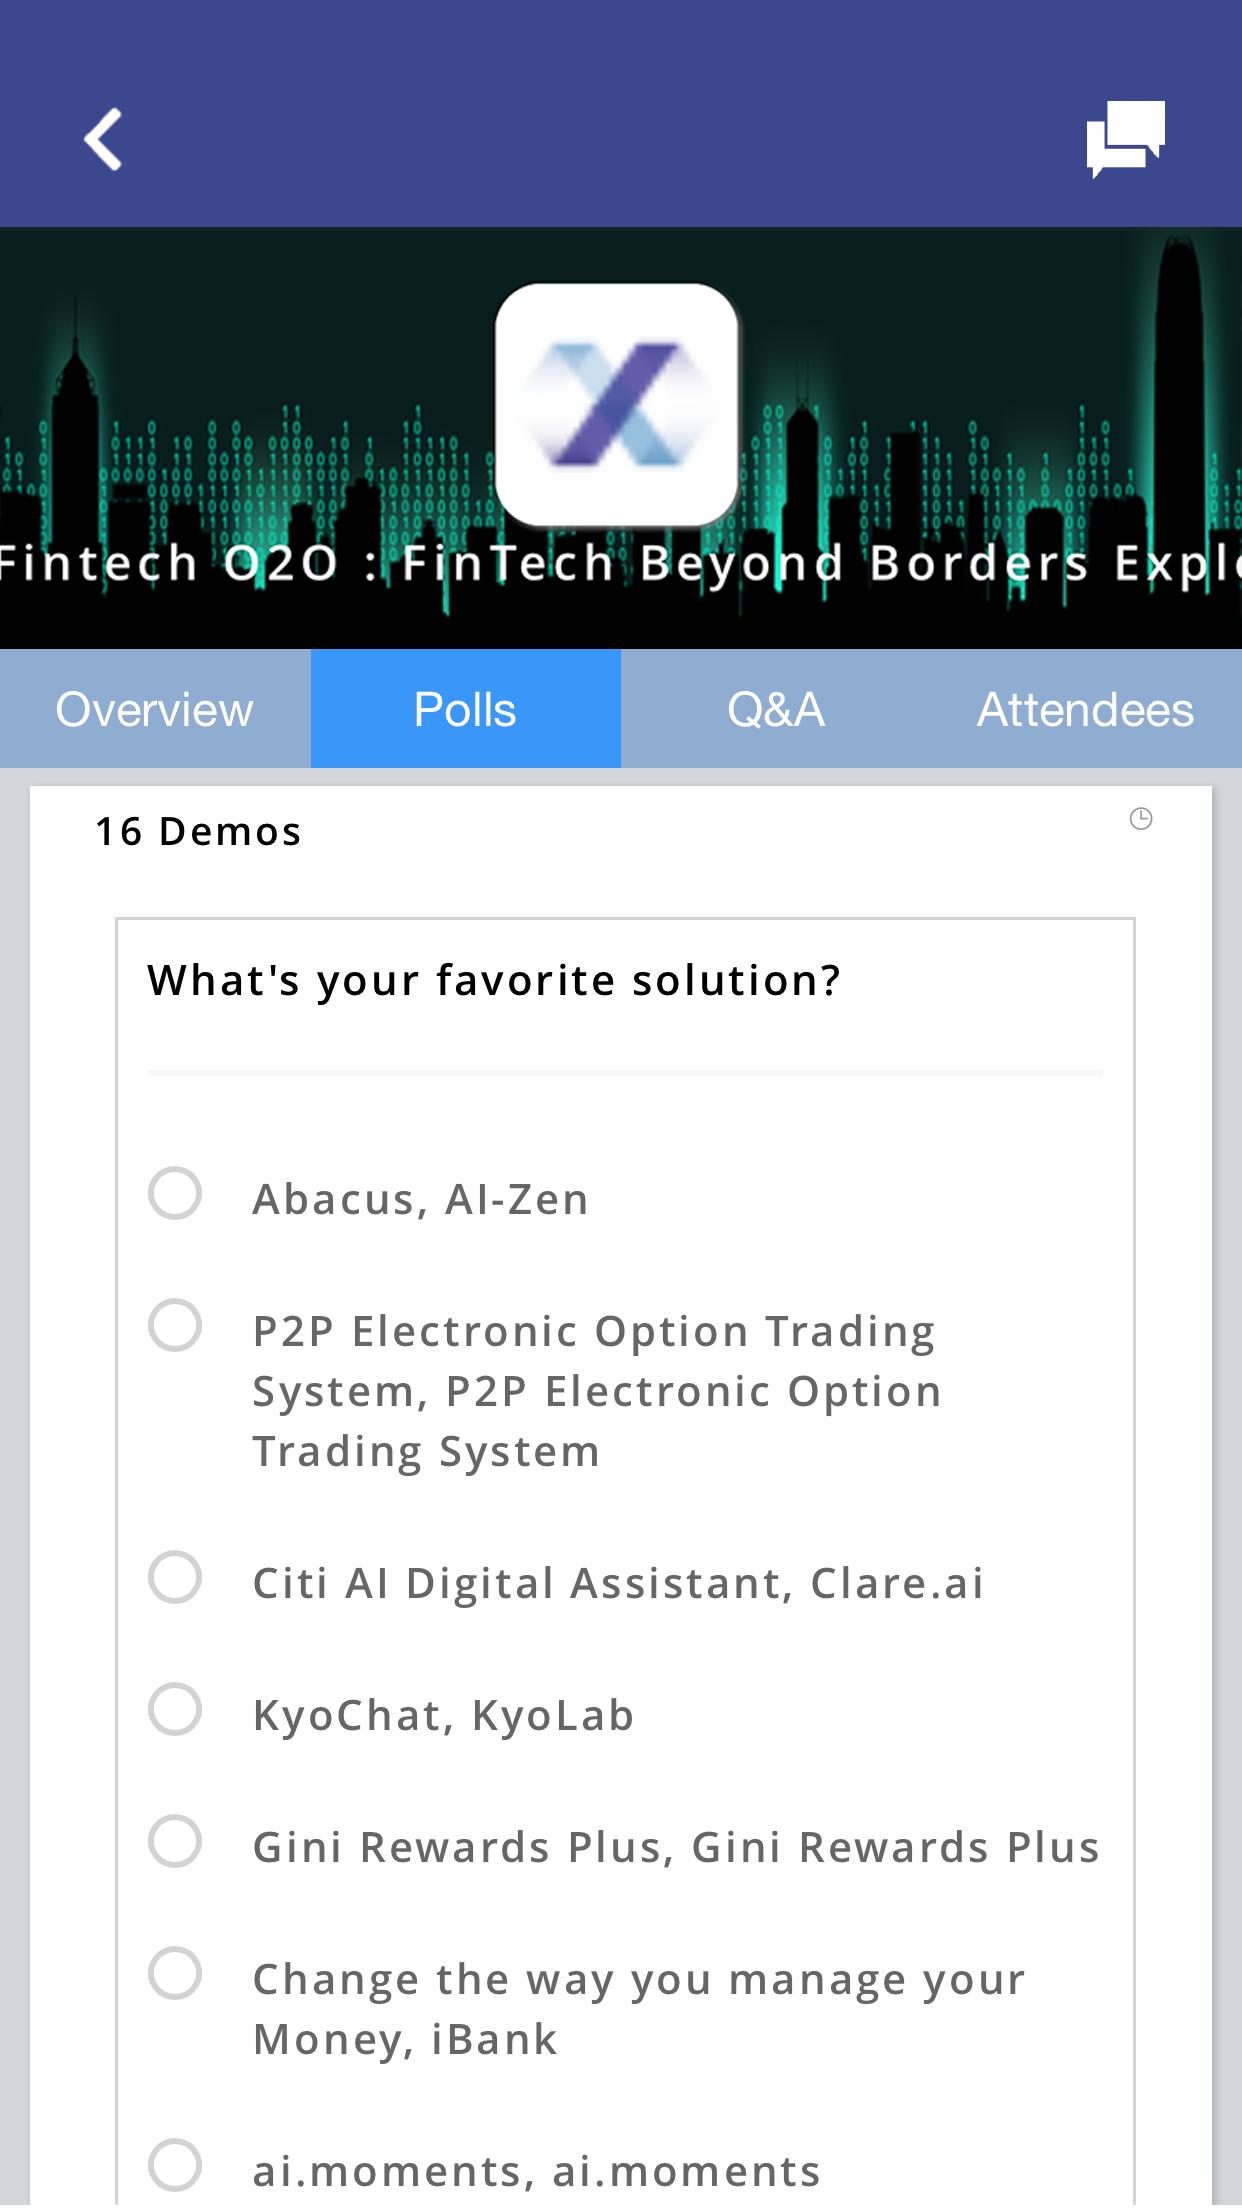Open the chat messages icon
This screenshot has width=1242, height=2208.
tap(1125, 138)
